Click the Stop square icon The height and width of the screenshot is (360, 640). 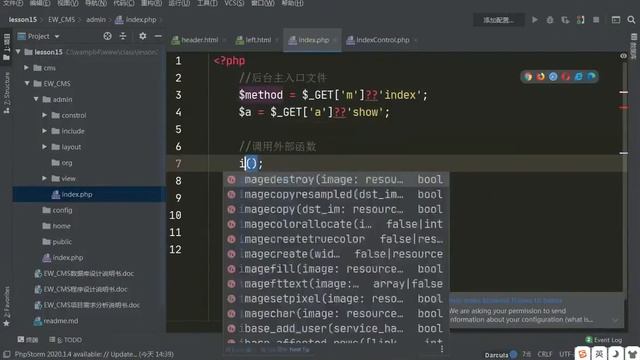(x=596, y=20)
